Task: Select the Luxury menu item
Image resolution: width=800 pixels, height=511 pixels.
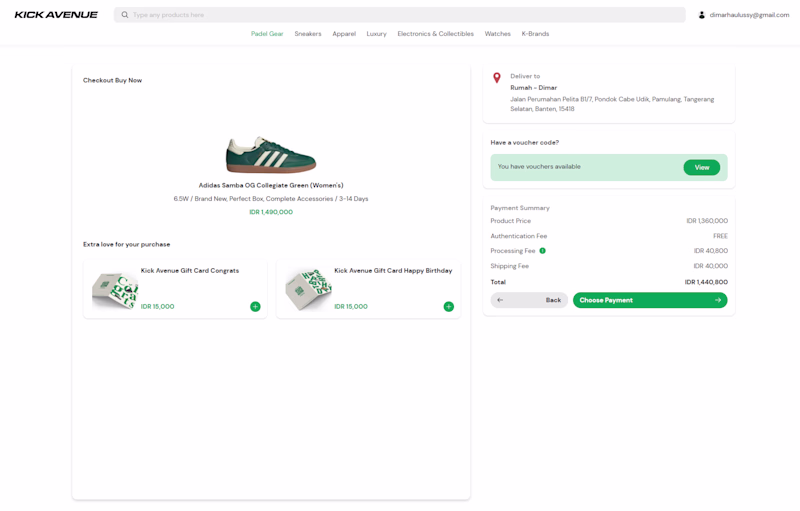Action: (376, 34)
